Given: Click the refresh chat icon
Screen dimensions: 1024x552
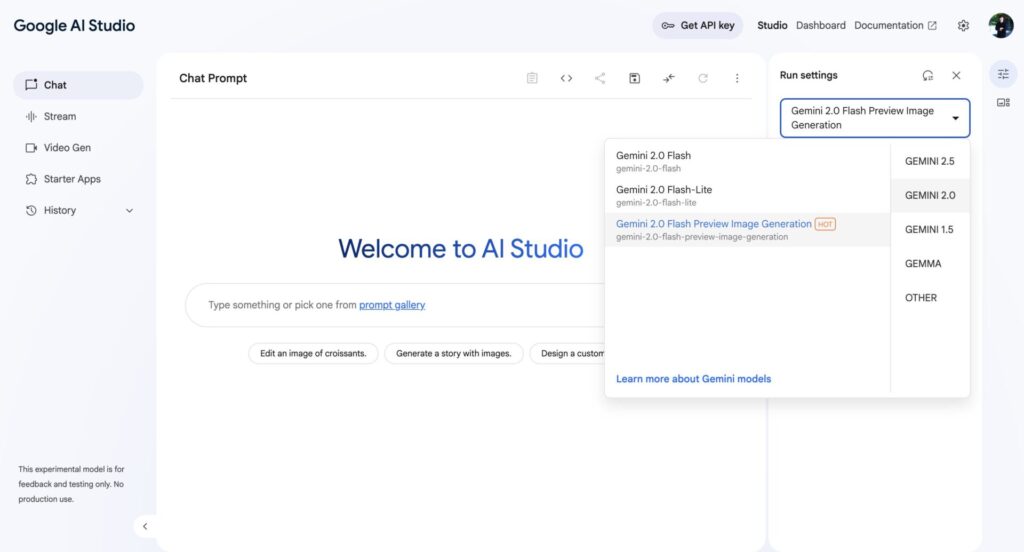Looking at the screenshot, I should pos(703,78).
